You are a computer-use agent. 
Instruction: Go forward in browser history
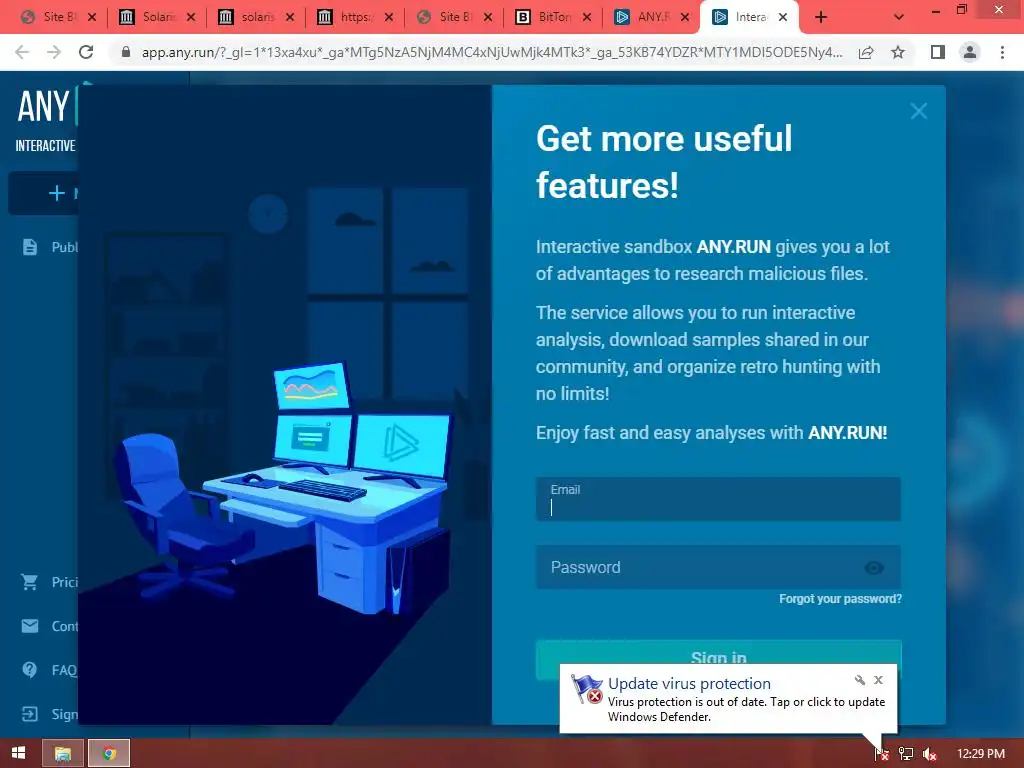(x=54, y=52)
